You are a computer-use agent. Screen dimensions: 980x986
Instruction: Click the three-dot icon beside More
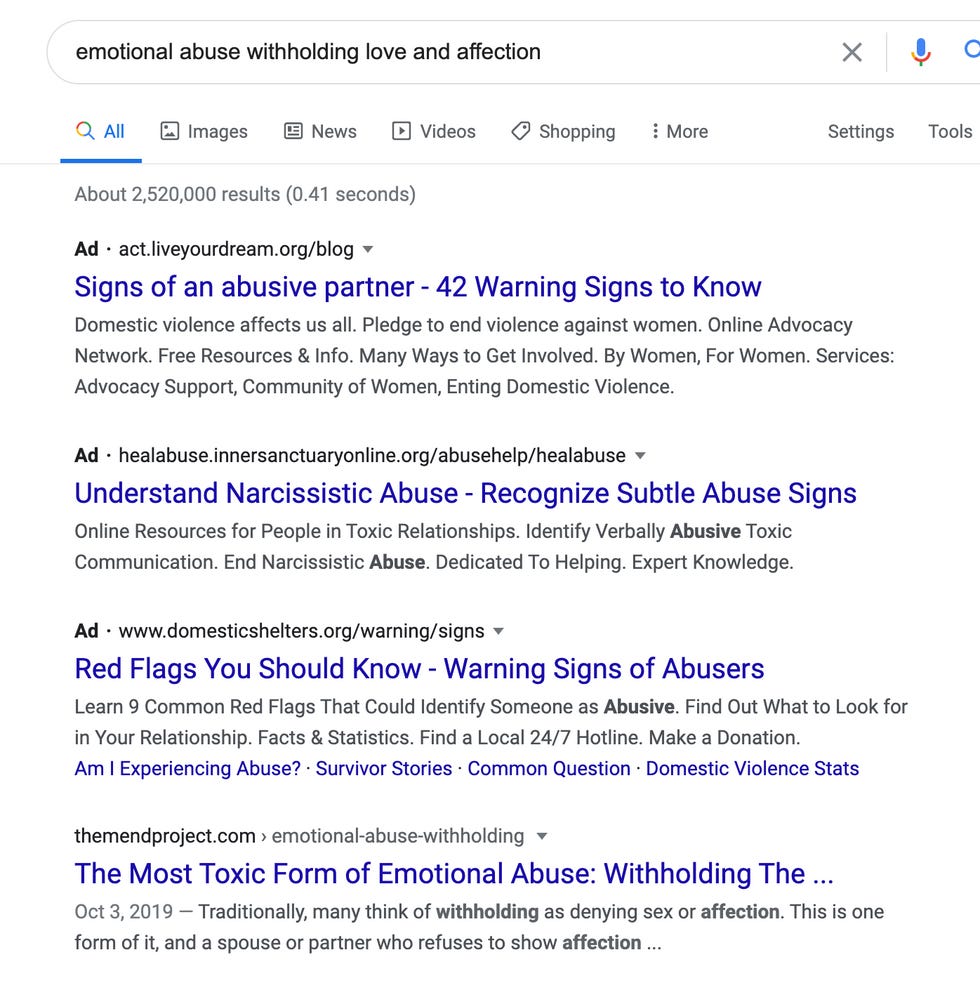(655, 131)
